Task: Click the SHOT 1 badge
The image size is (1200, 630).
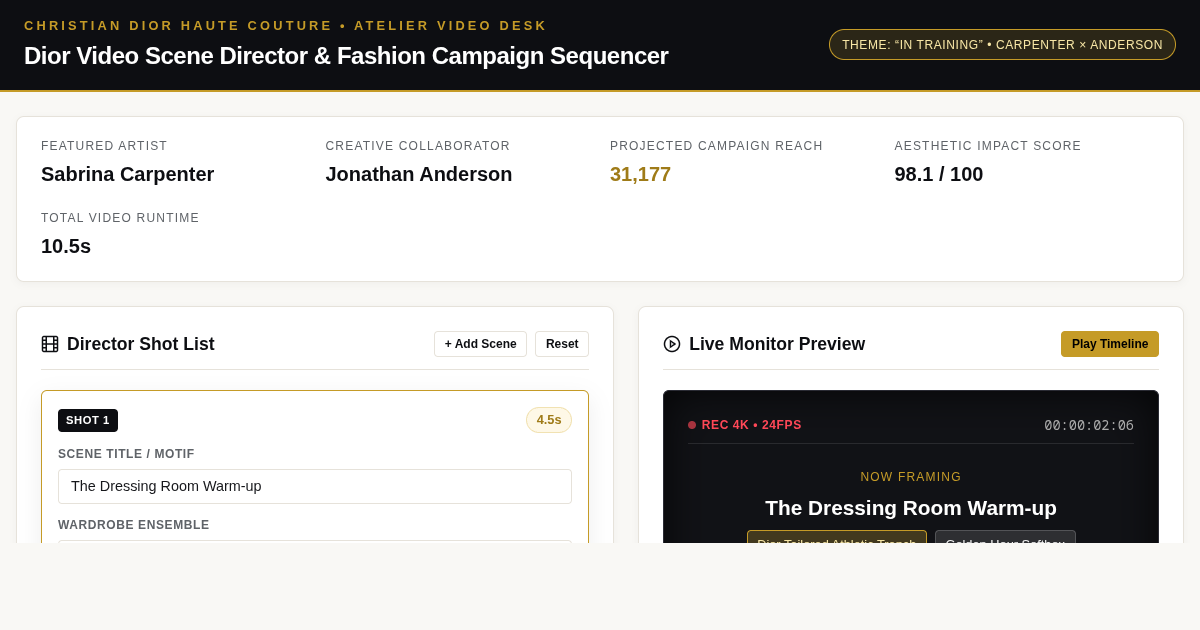Action: [x=88, y=420]
